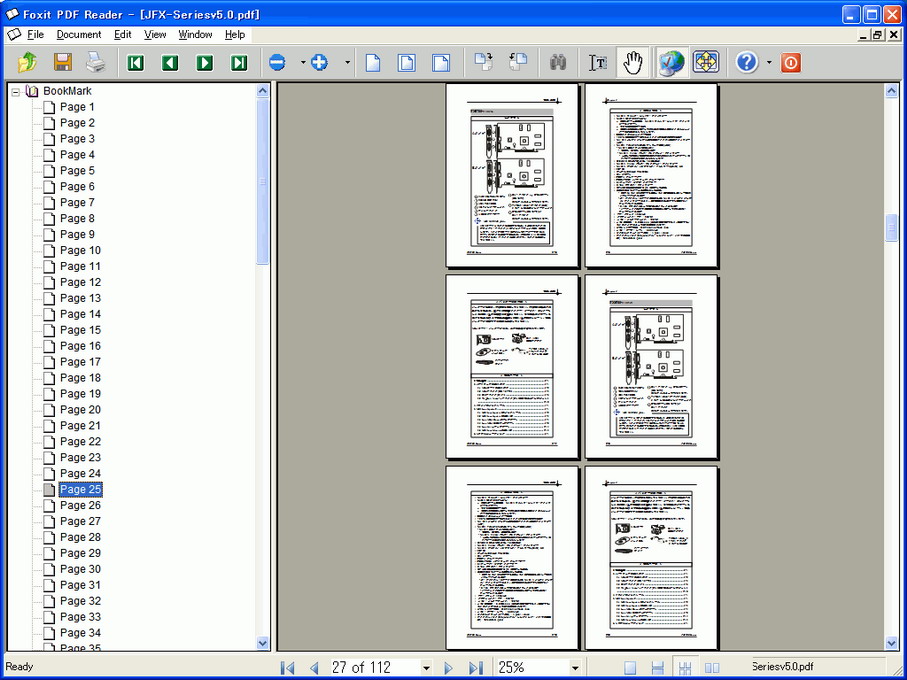Go to next page in status bar

pyautogui.click(x=448, y=668)
